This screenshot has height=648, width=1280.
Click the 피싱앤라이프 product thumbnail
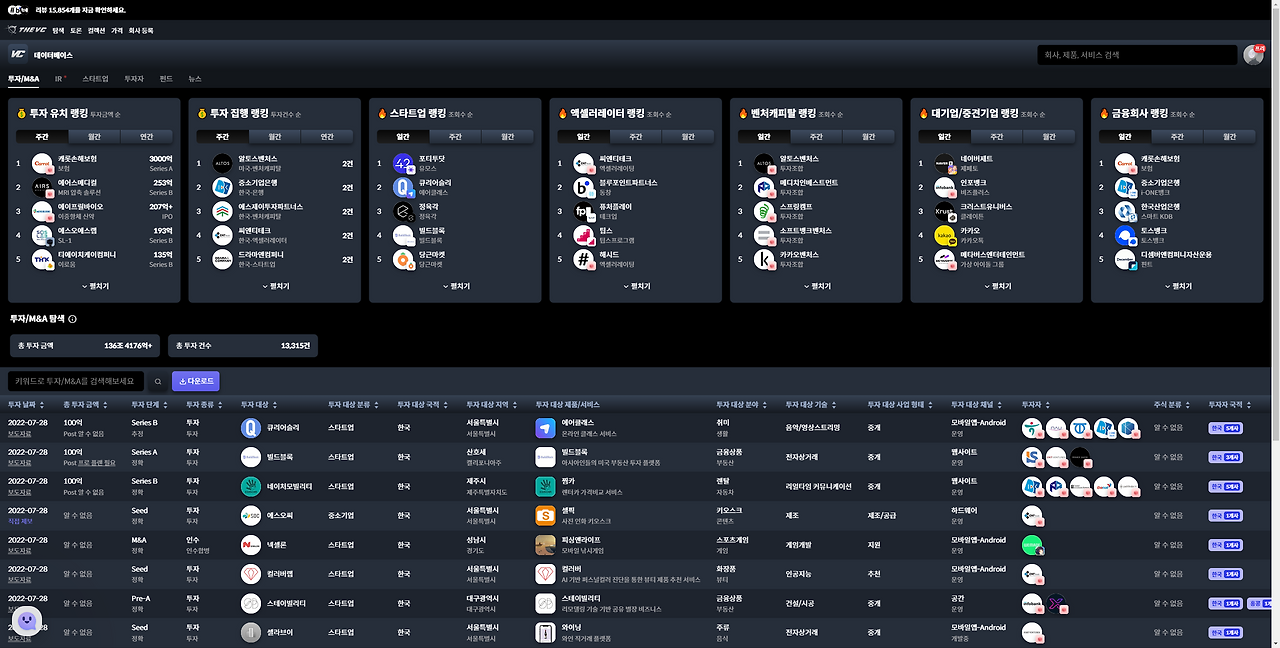545,545
